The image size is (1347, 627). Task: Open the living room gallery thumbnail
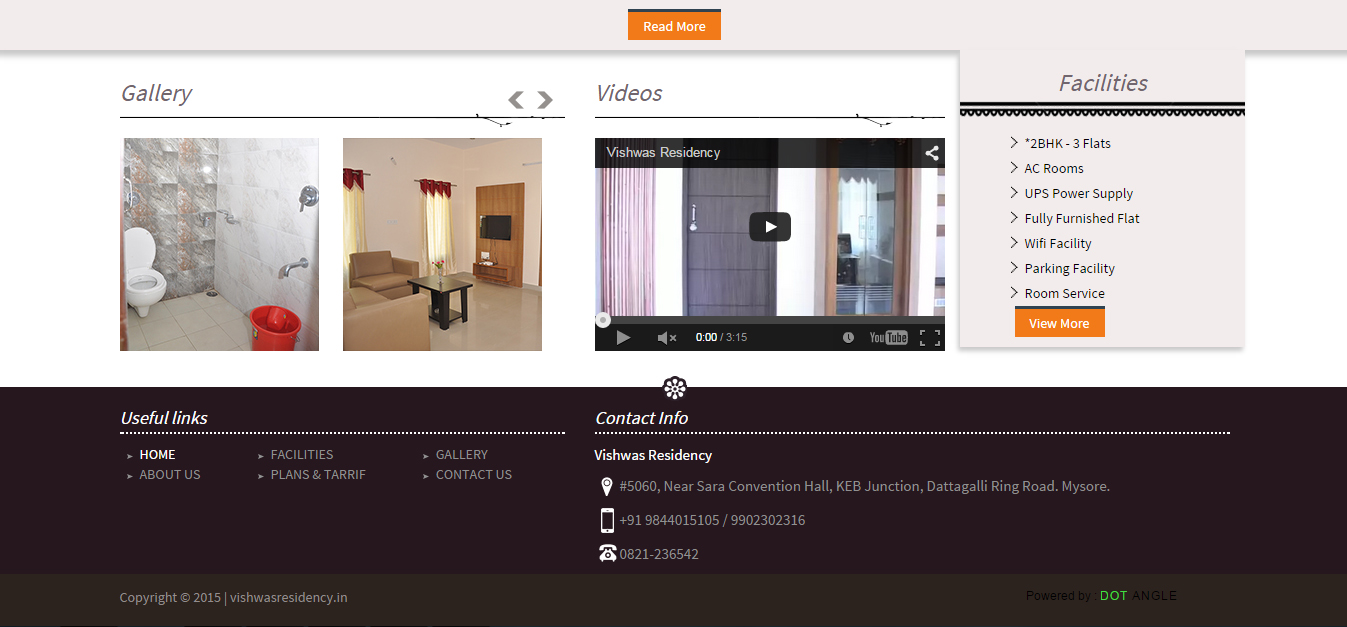442,244
